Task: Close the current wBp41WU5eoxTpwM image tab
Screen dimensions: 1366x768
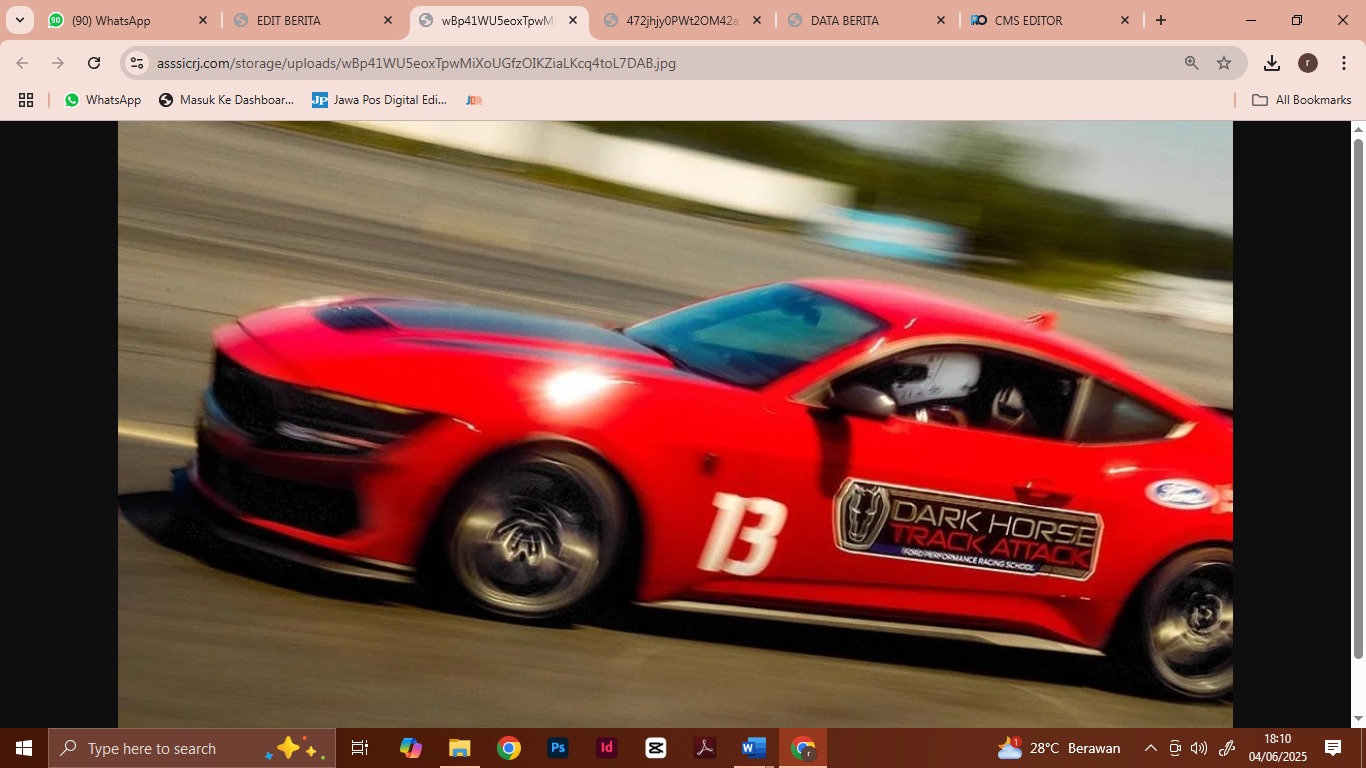Action: (x=573, y=20)
